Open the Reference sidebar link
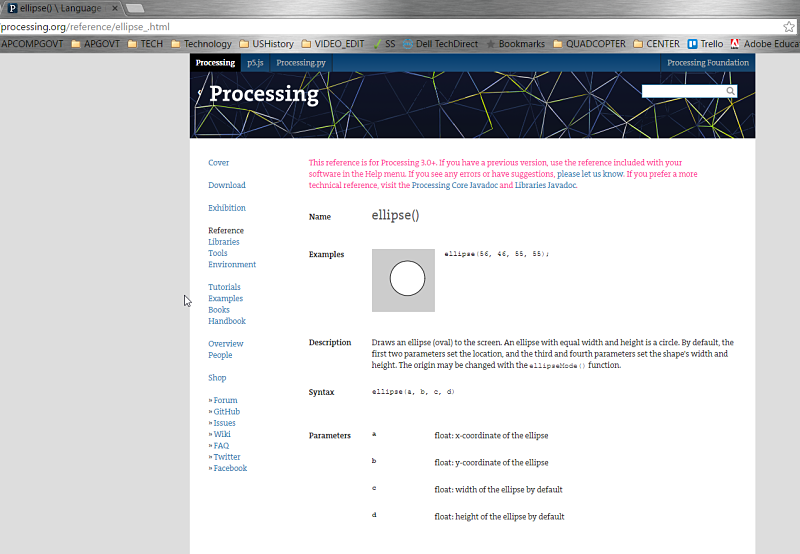This screenshot has height=554, width=800. (x=226, y=231)
